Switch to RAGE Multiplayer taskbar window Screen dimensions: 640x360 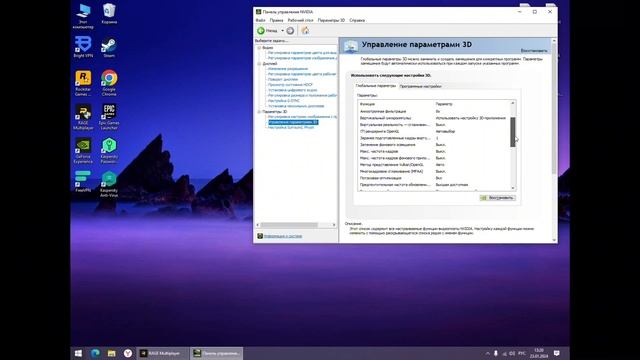163,353
